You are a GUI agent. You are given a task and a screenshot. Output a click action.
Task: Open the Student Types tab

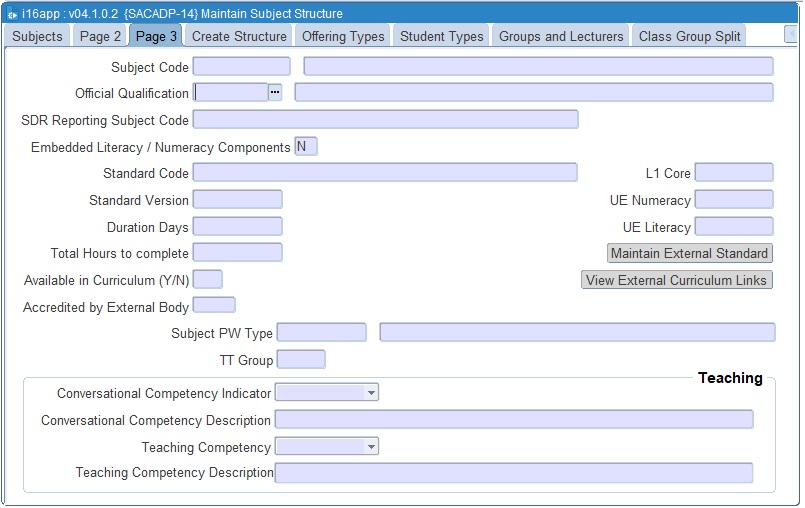point(441,36)
